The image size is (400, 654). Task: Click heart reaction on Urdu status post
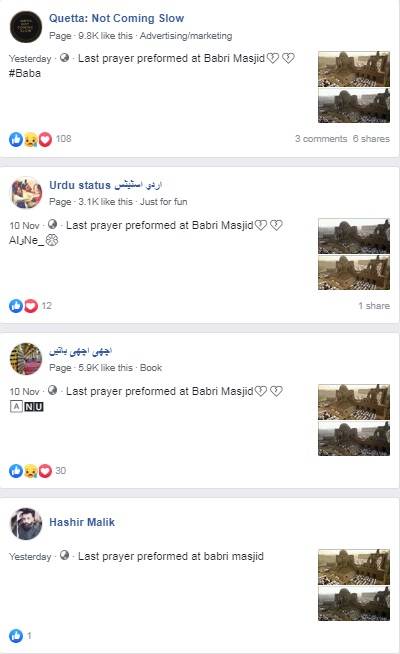(x=31, y=306)
